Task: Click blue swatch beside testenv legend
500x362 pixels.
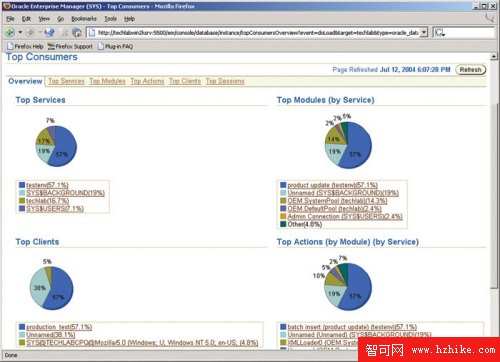Action: pos(22,185)
